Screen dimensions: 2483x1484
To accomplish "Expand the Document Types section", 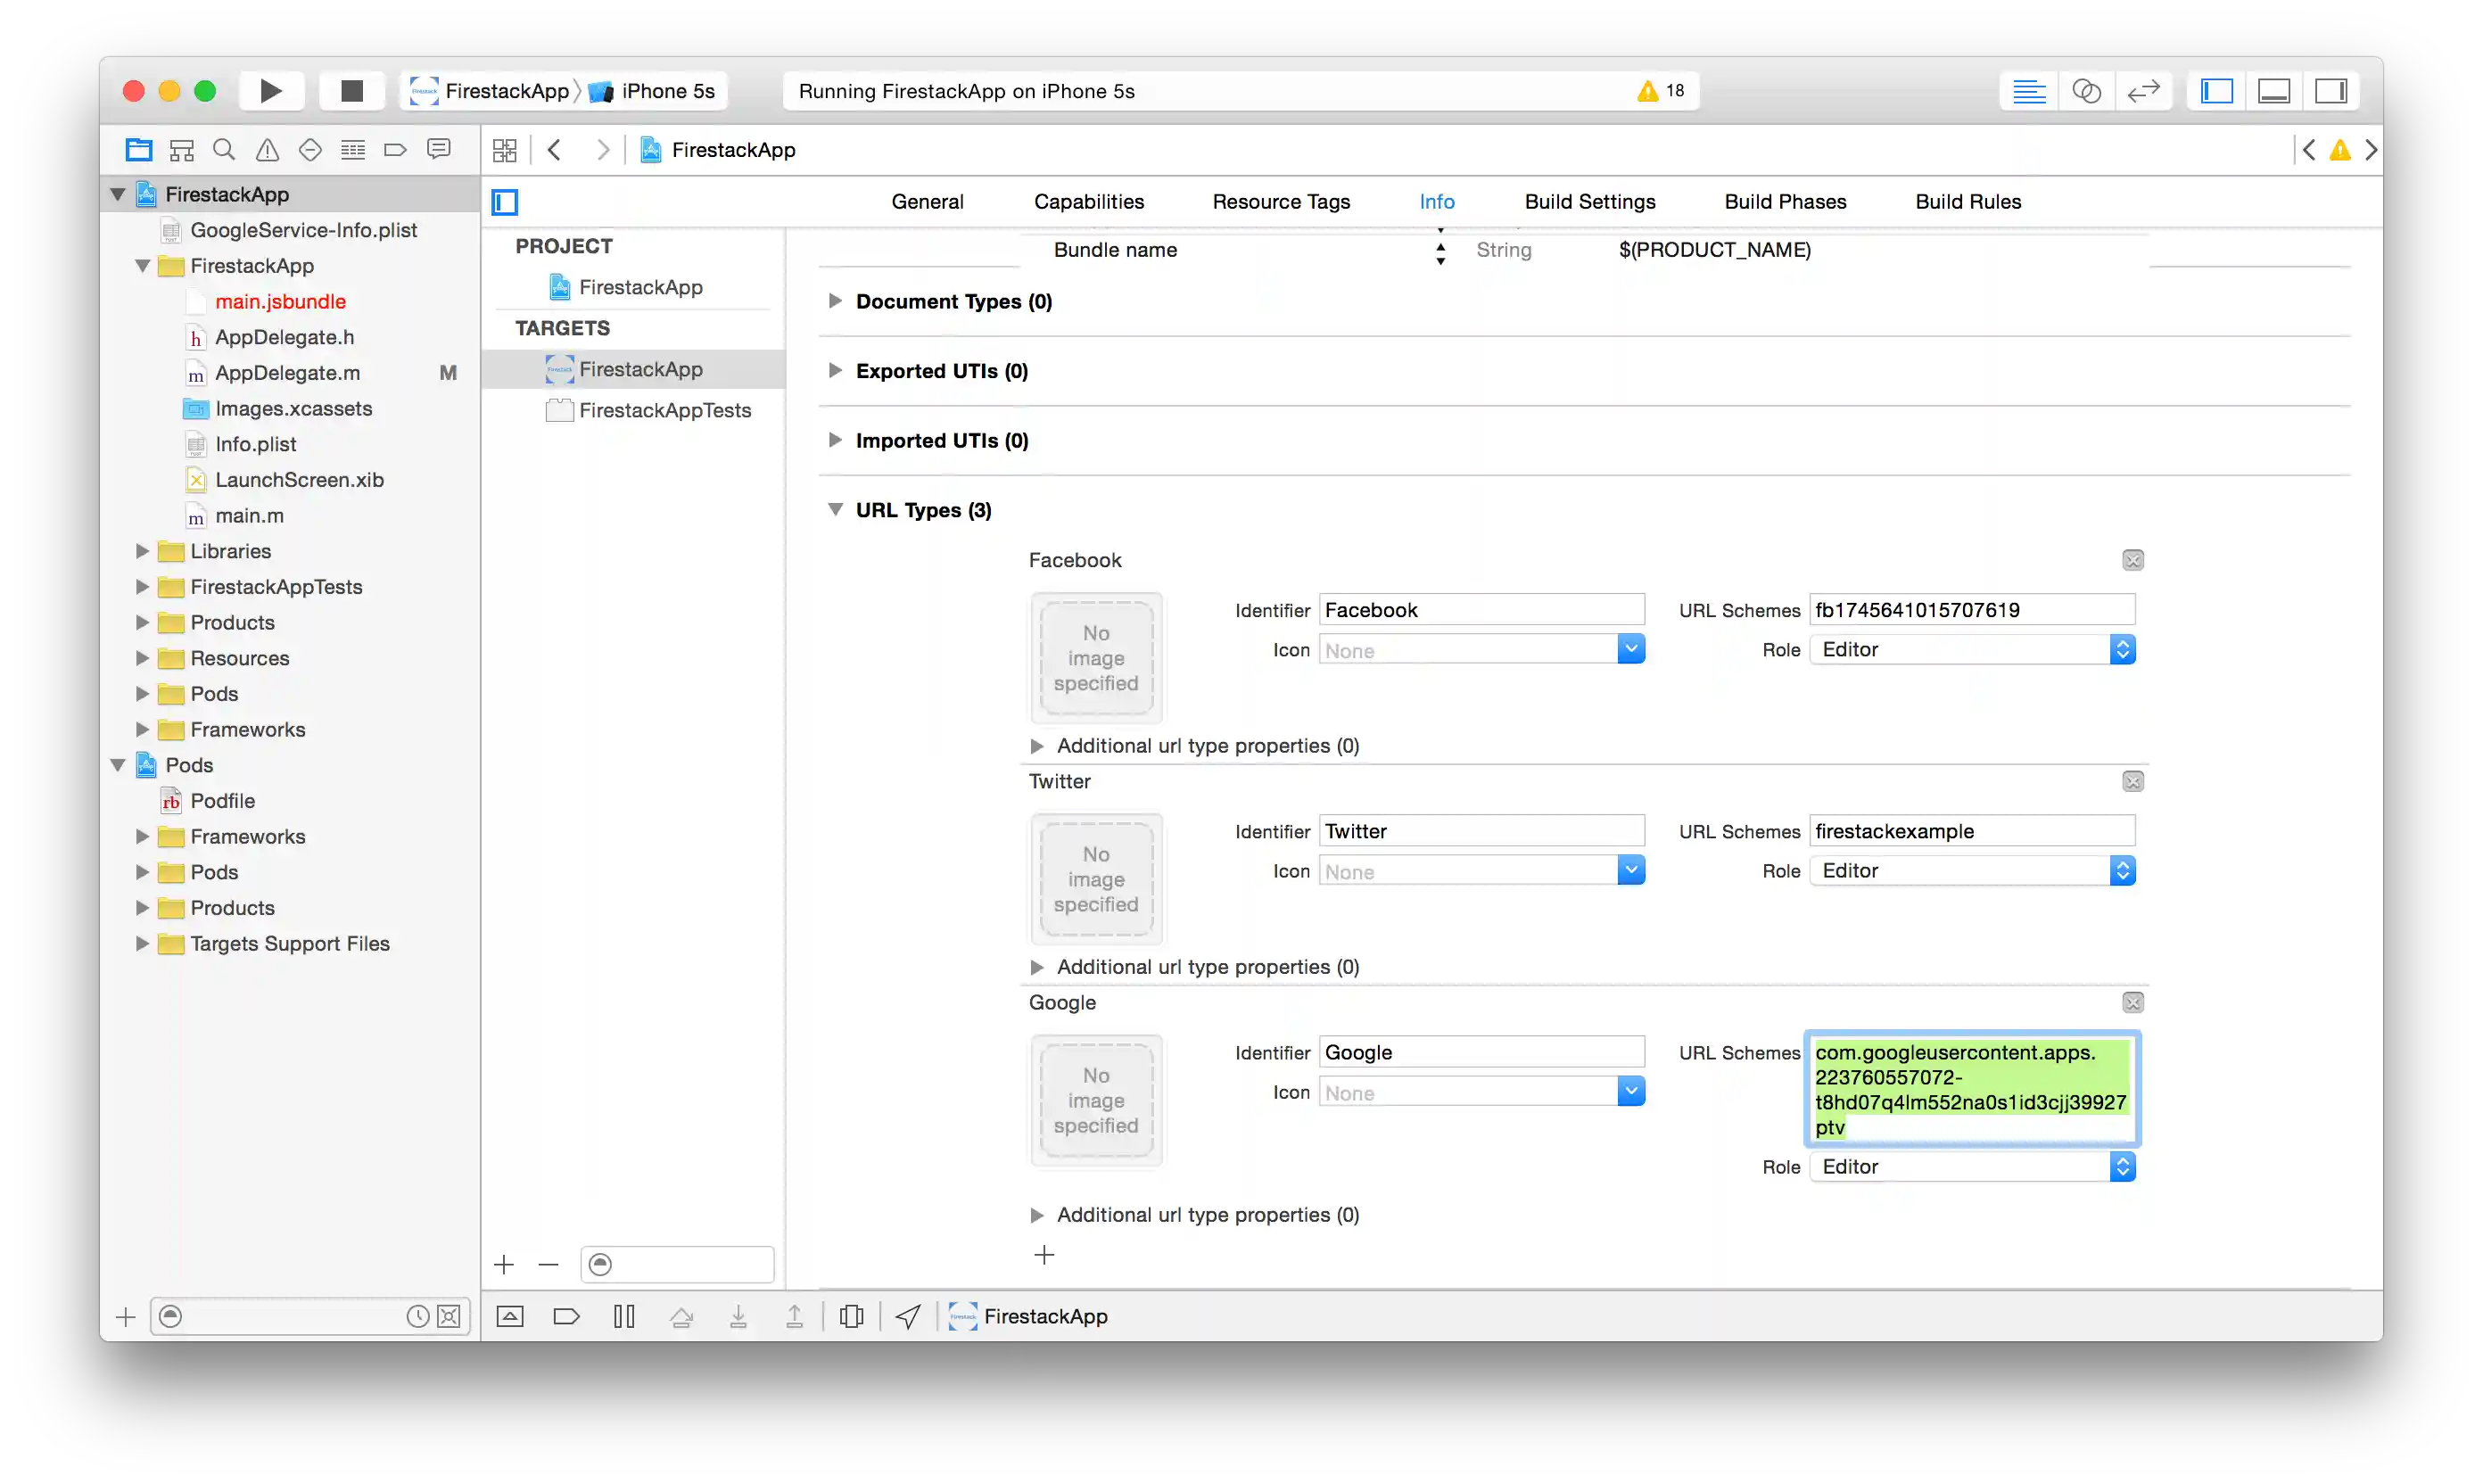I will 835,301.
